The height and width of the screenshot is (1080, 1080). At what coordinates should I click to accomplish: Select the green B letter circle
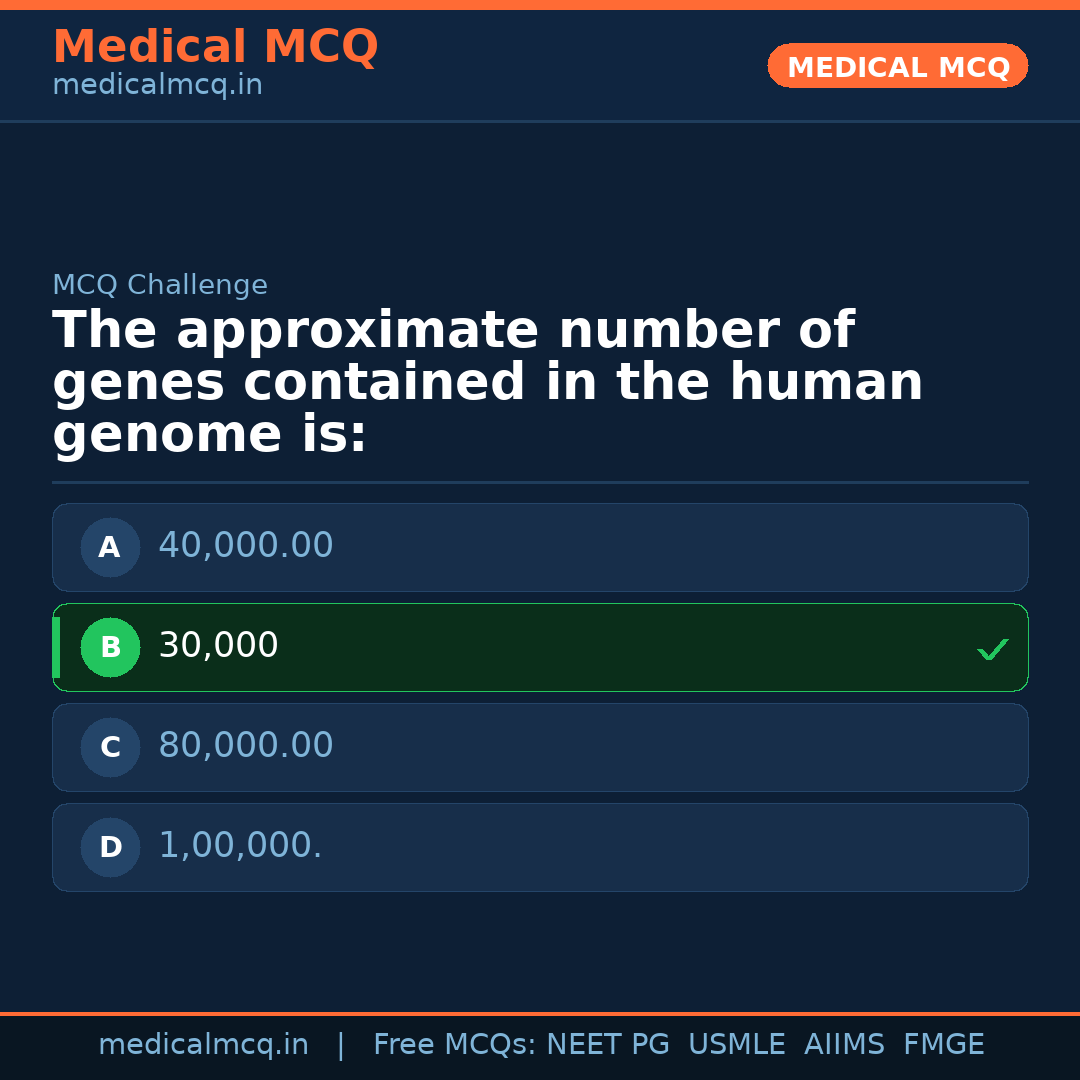[110, 647]
